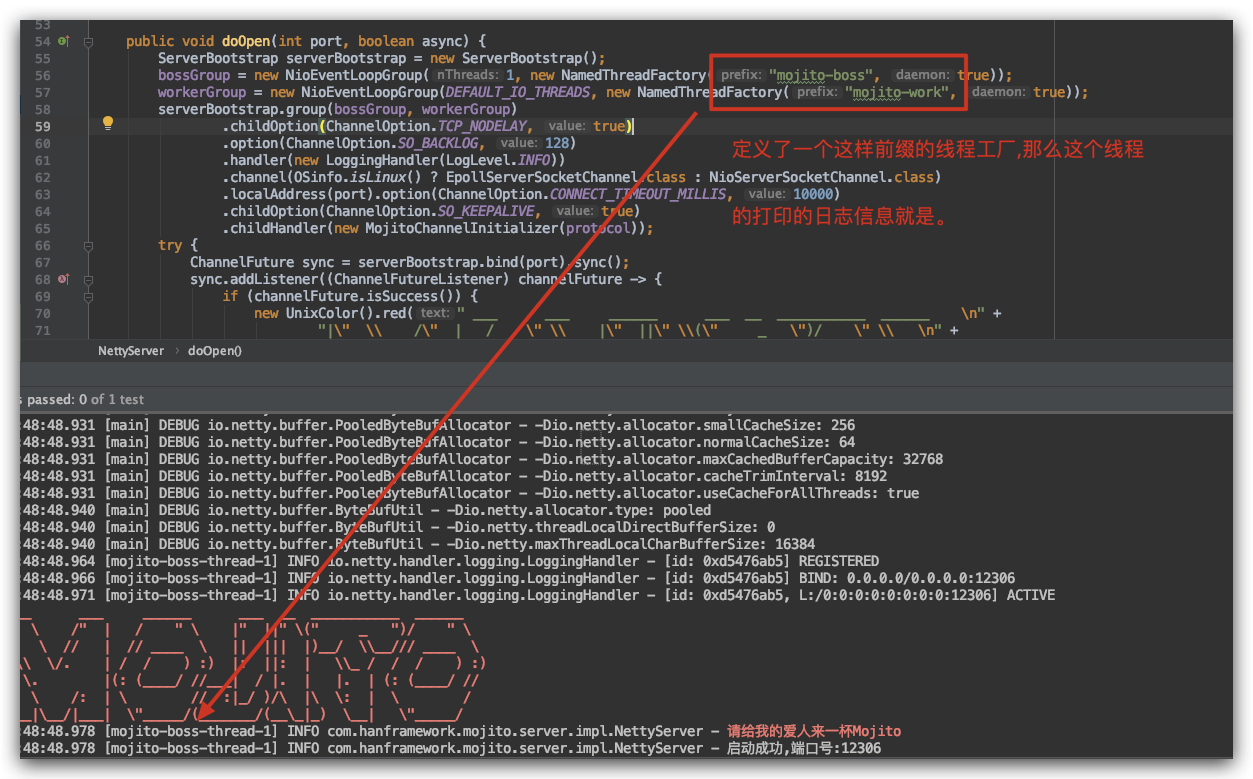Click the nThreads inlay hint on line 56
The height and width of the screenshot is (779, 1253).
[x=467, y=75]
